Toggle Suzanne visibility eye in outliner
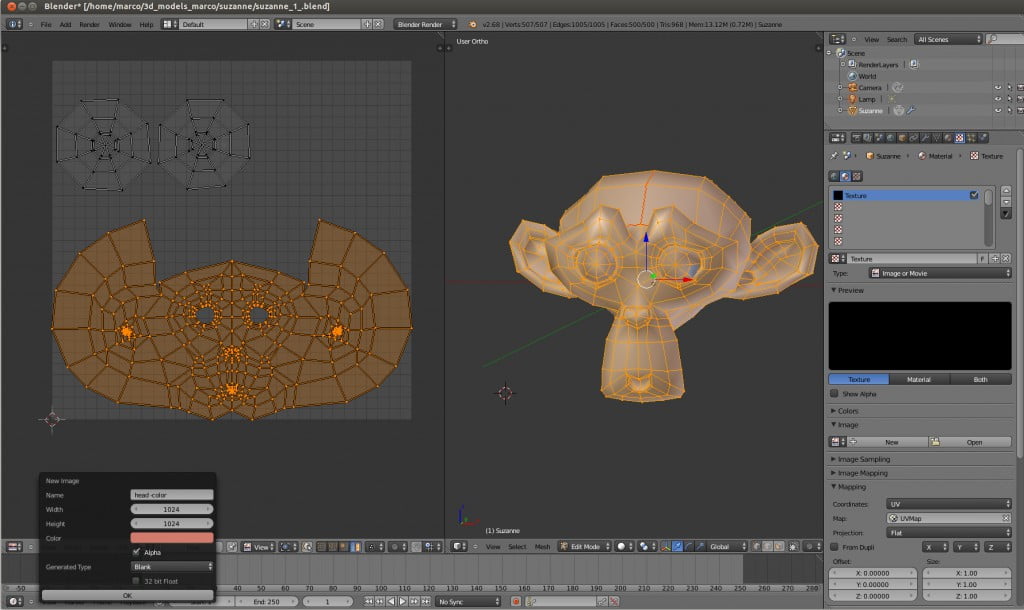This screenshot has height=610, width=1024. pos(998,111)
